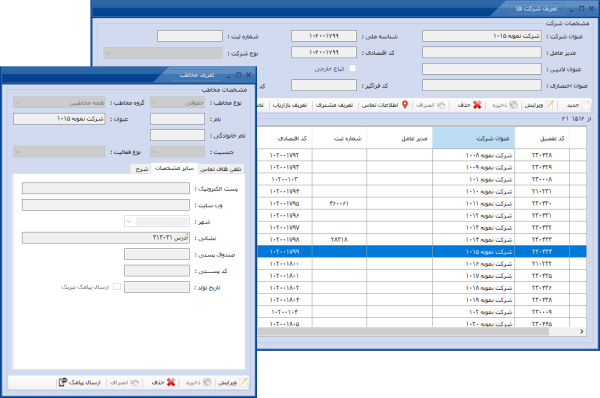Select row 'شرکت نمونه ۱۰۱۱' in company grid

(422, 203)
